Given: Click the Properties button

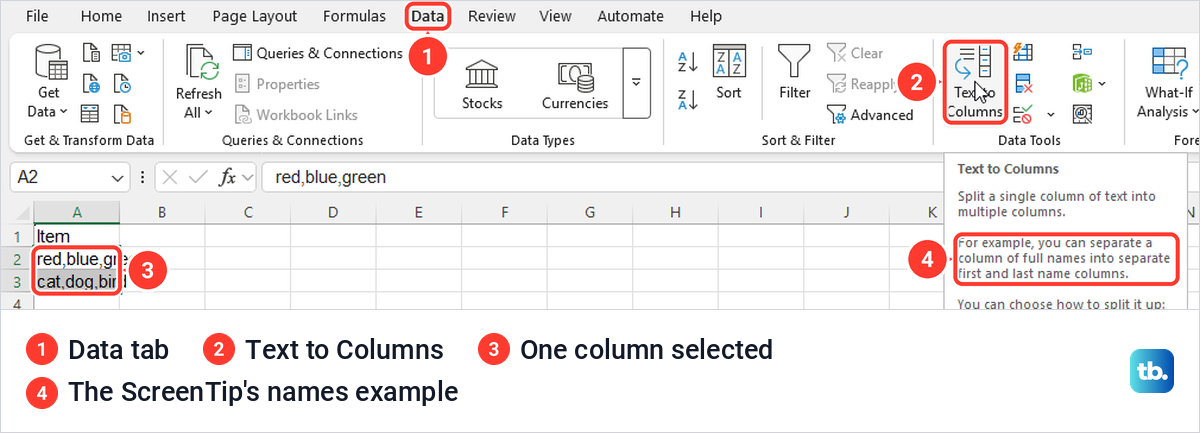Looking at the screenshot, I should (x=276, y=84).
